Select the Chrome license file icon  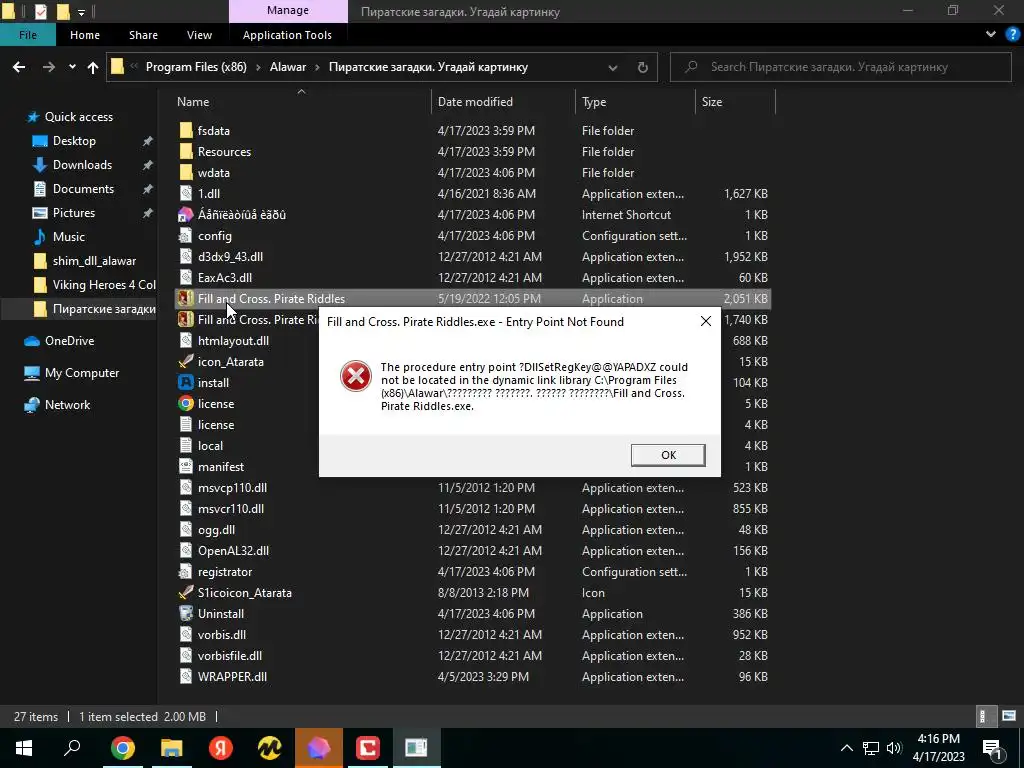click(186, 404)
